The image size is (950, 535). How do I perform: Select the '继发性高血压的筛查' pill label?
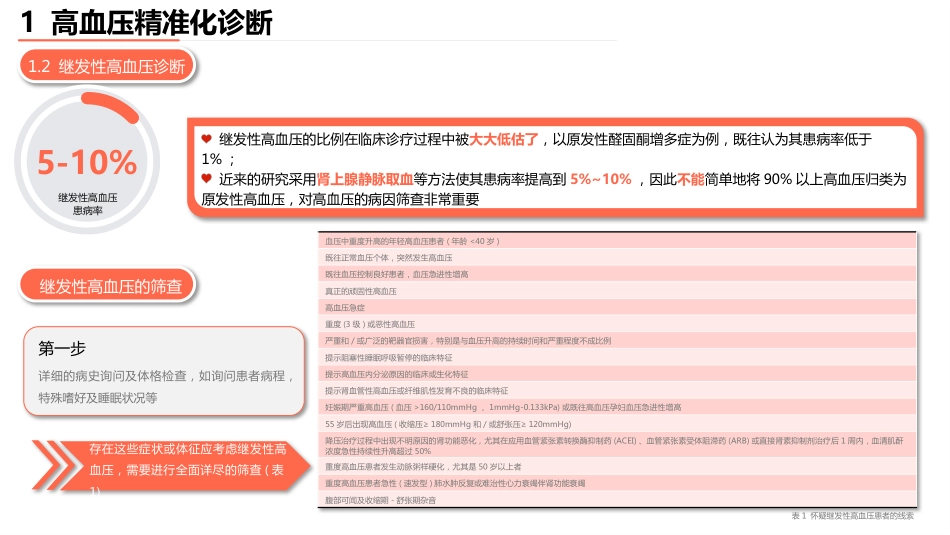(110, 286)
